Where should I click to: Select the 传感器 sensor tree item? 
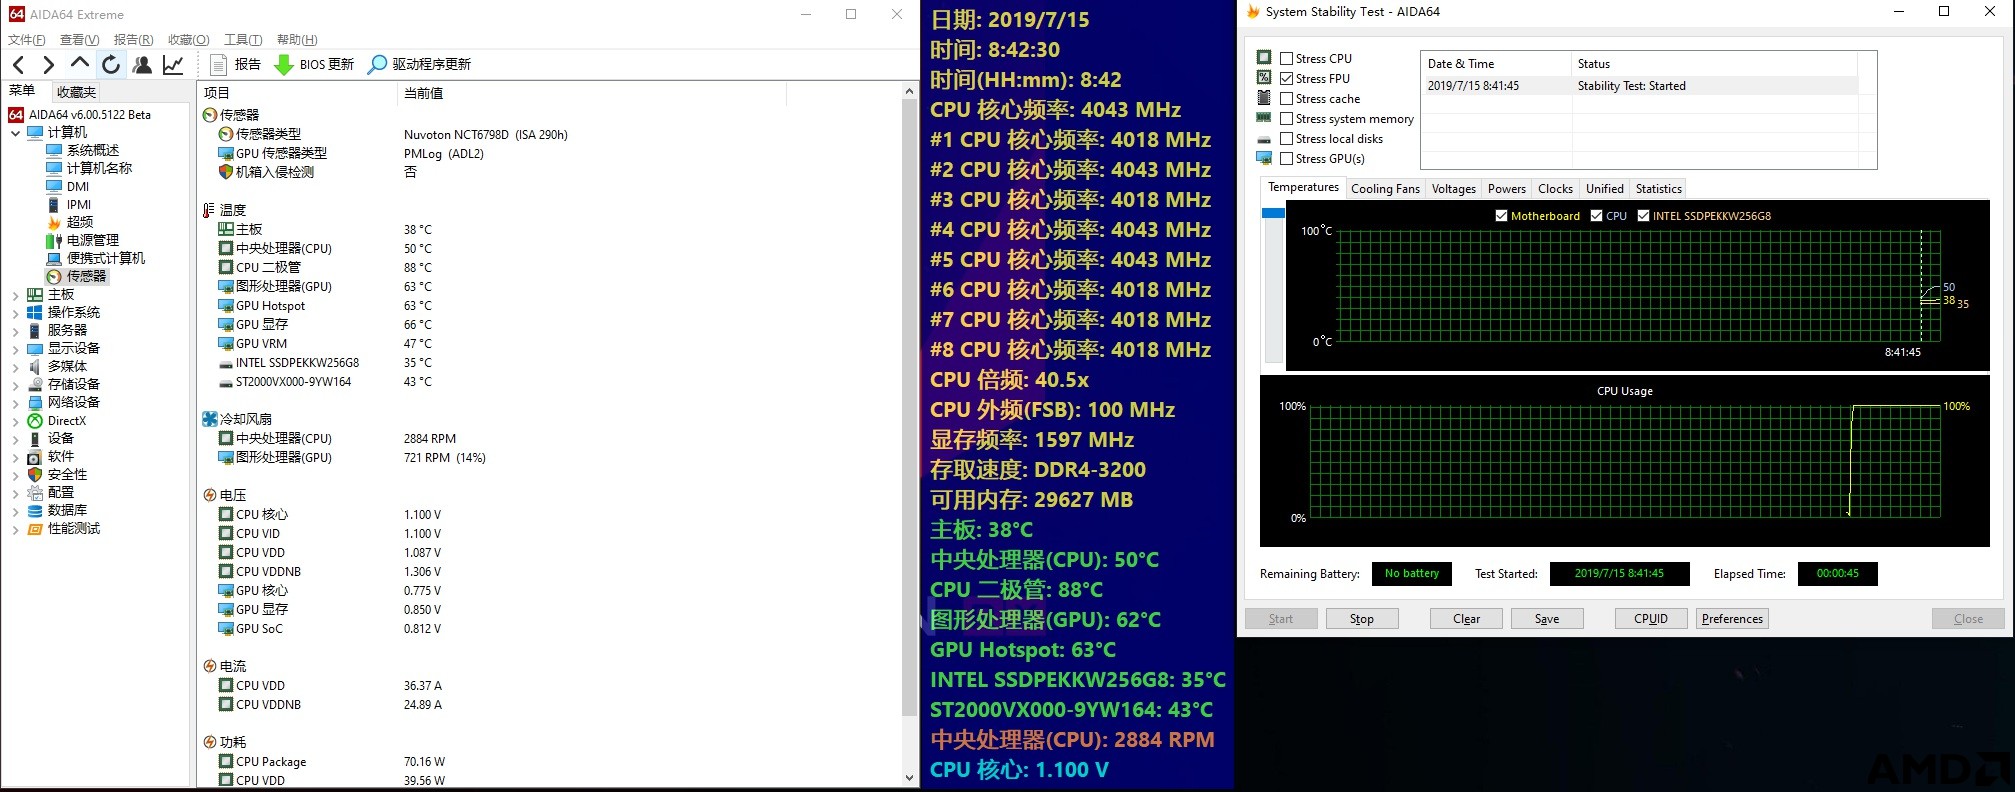coord(77,276)
